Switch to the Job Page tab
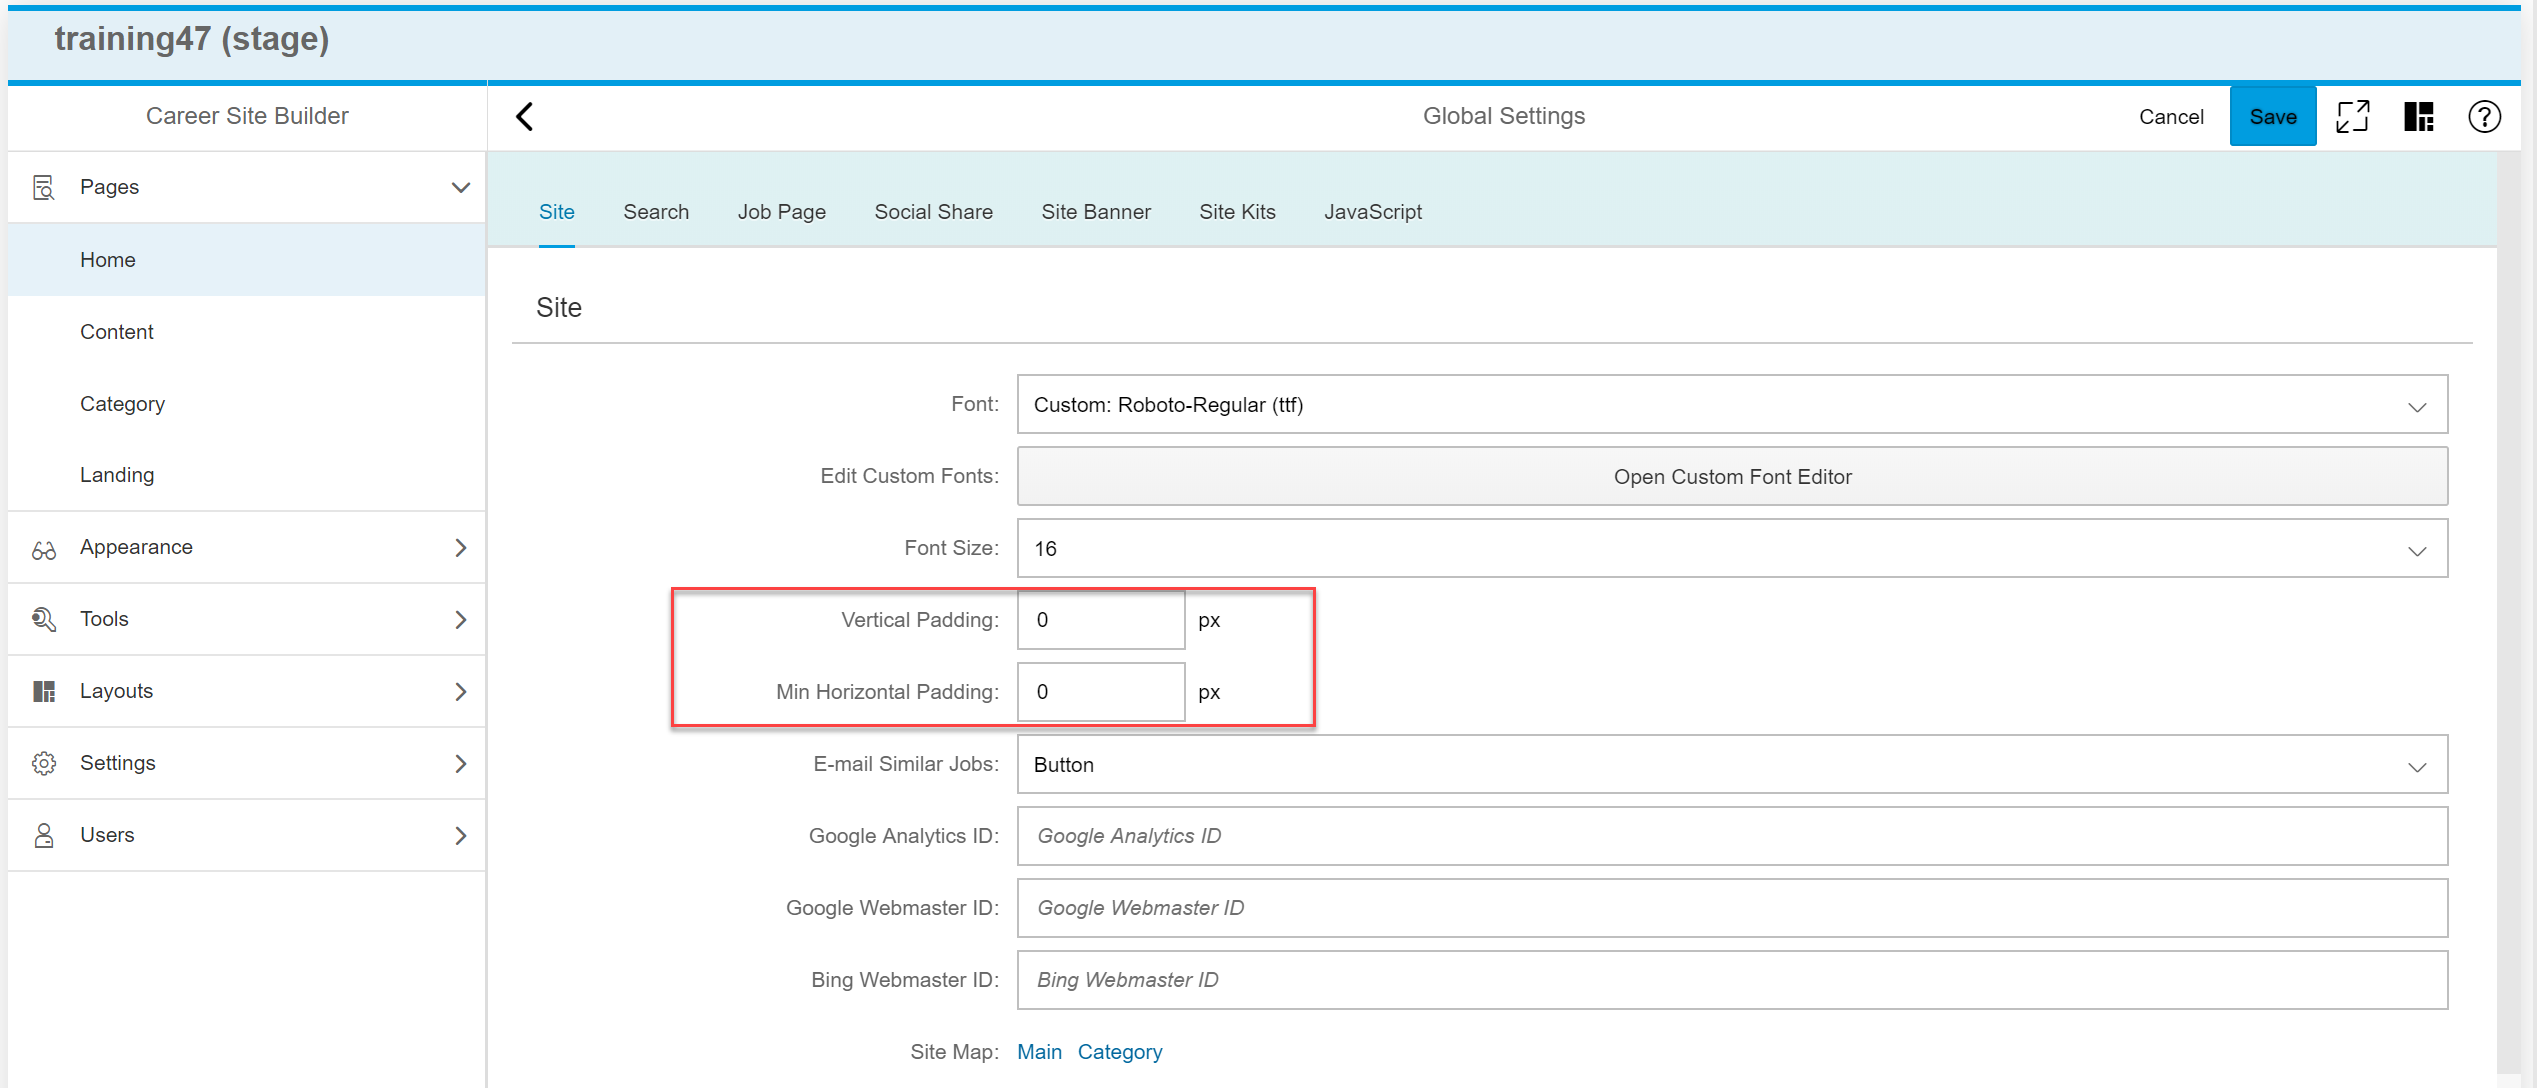This screenshot has height=1088, width=2537. [x=782, y=212]
